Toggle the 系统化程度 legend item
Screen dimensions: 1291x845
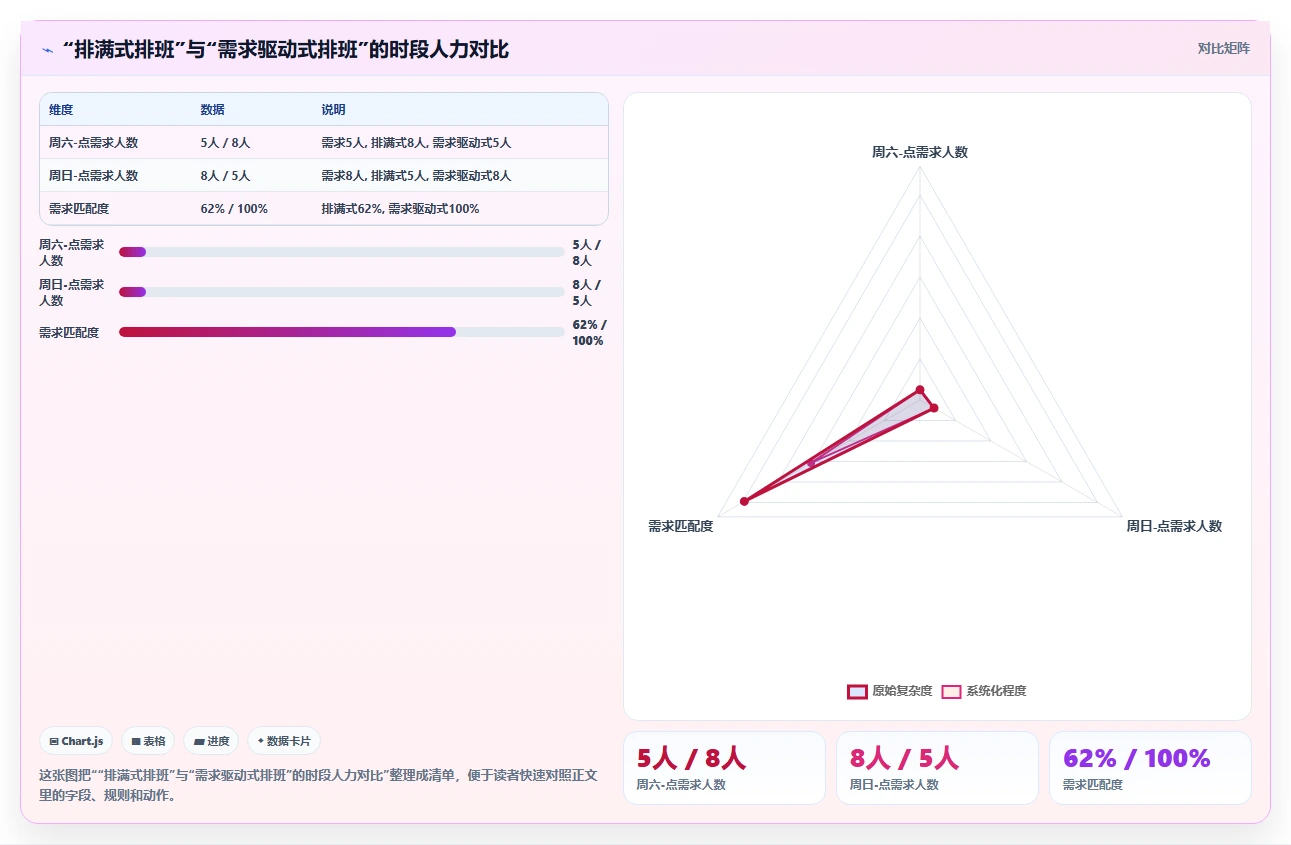tap(984, 691)
